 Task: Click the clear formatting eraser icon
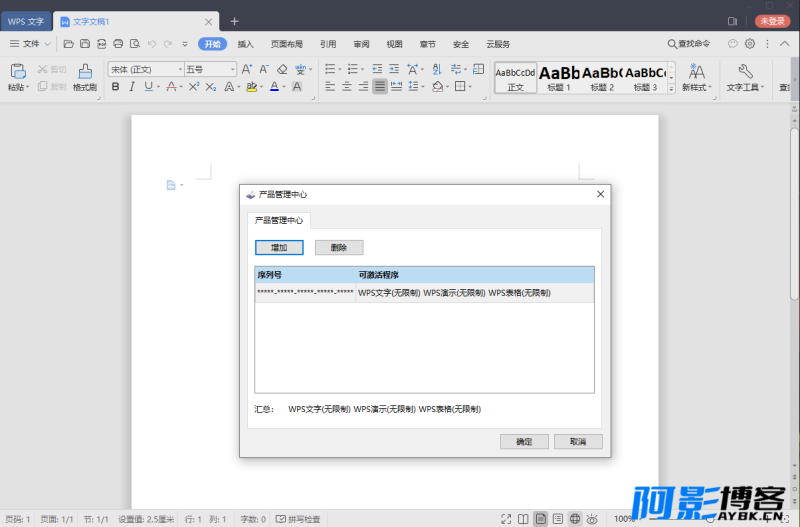(x=282, y=69)
